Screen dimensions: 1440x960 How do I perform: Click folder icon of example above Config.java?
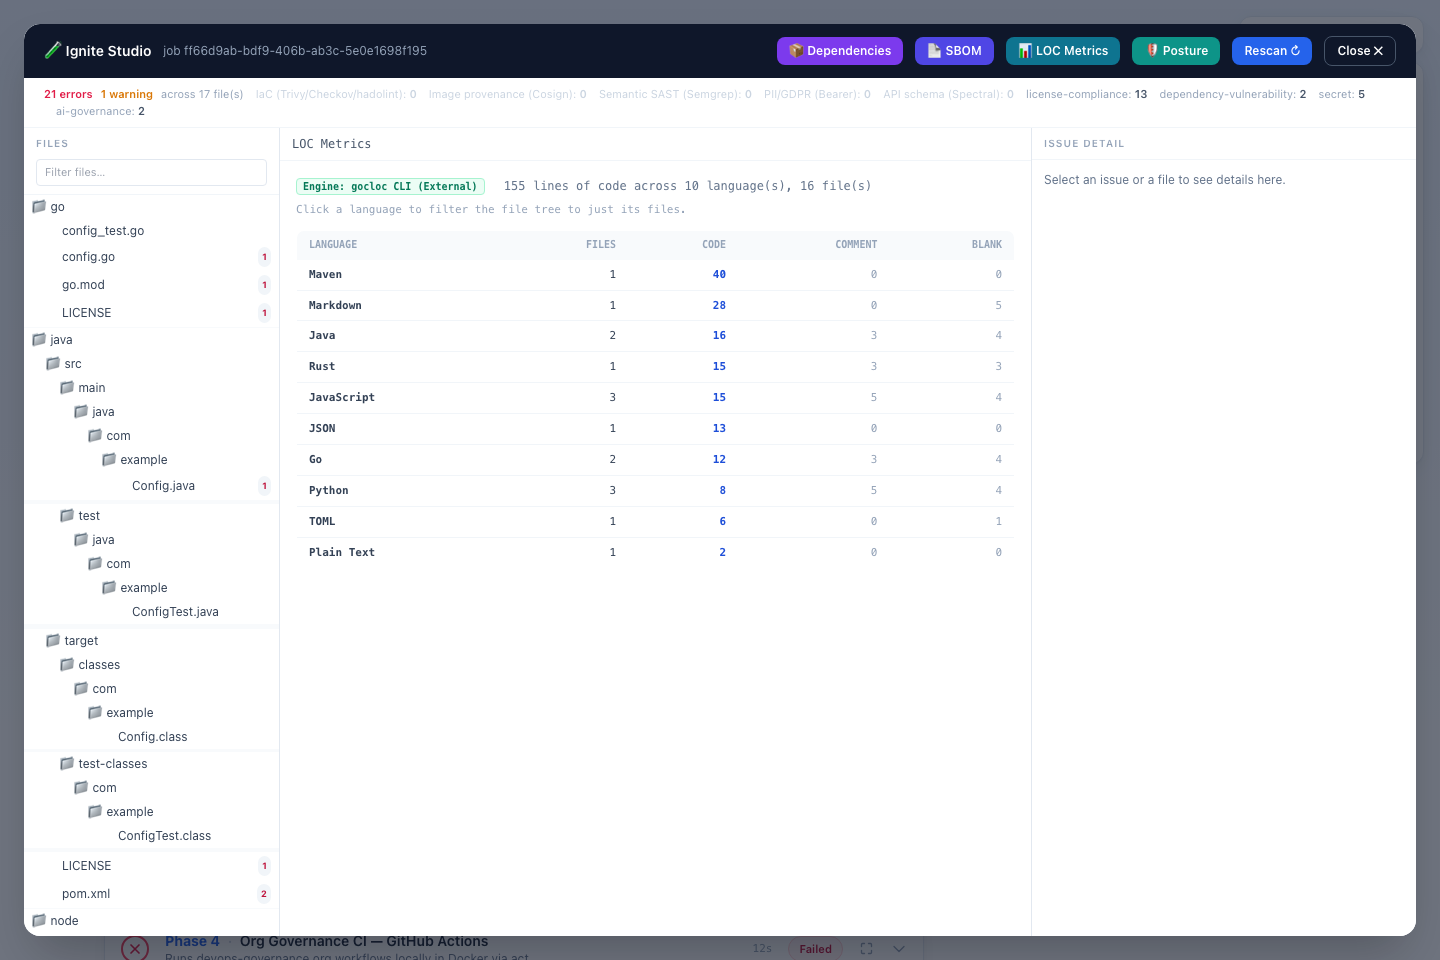coord(109,459)
